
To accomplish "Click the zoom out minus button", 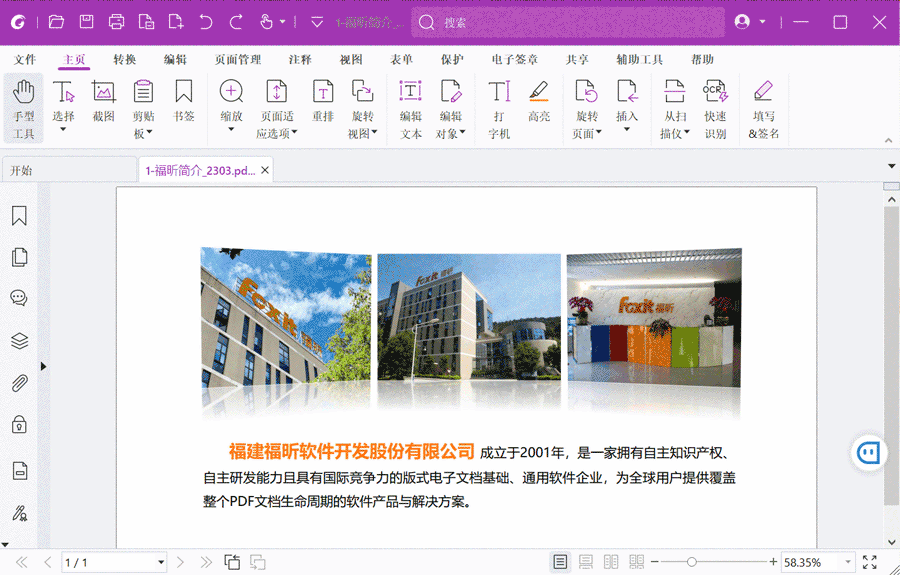I will pyautogui.click(x=655, y=562).
